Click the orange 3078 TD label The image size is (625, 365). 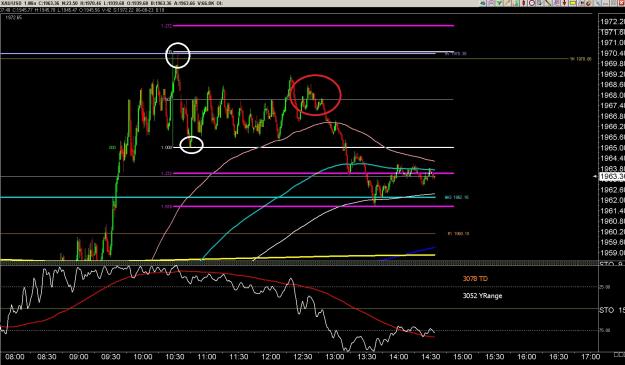point(475,279)
